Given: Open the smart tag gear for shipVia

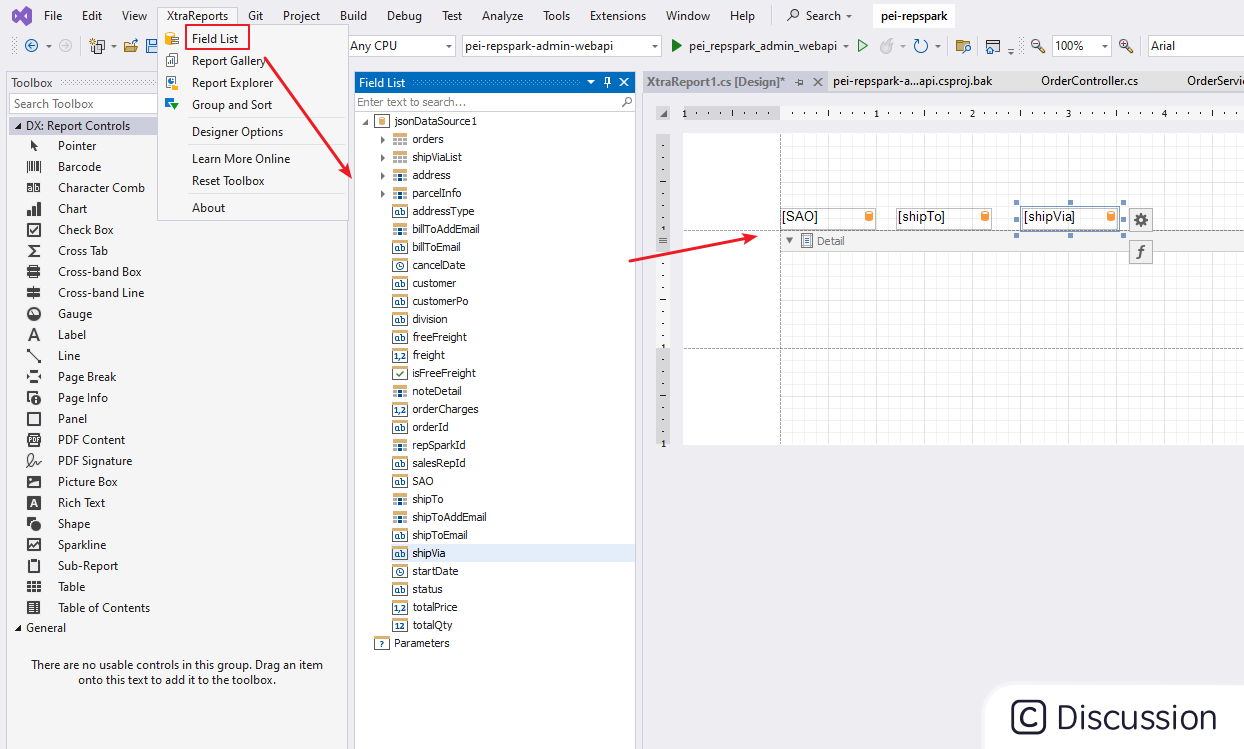Looking at the screenshot, I should [x=1141, y=220].
